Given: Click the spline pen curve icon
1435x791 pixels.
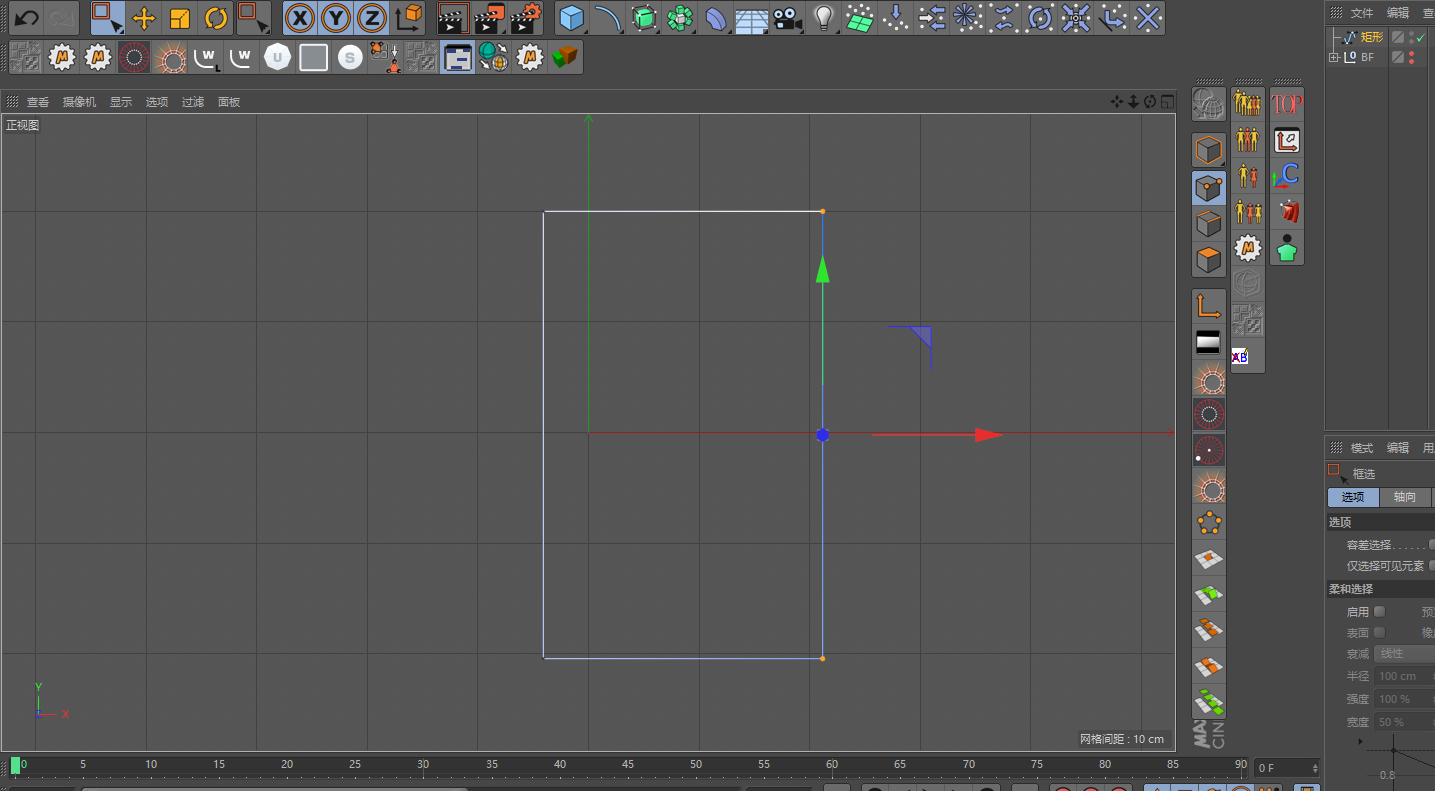Looking at the screenshot, I should pyautogui.click(x=607, y=18).
